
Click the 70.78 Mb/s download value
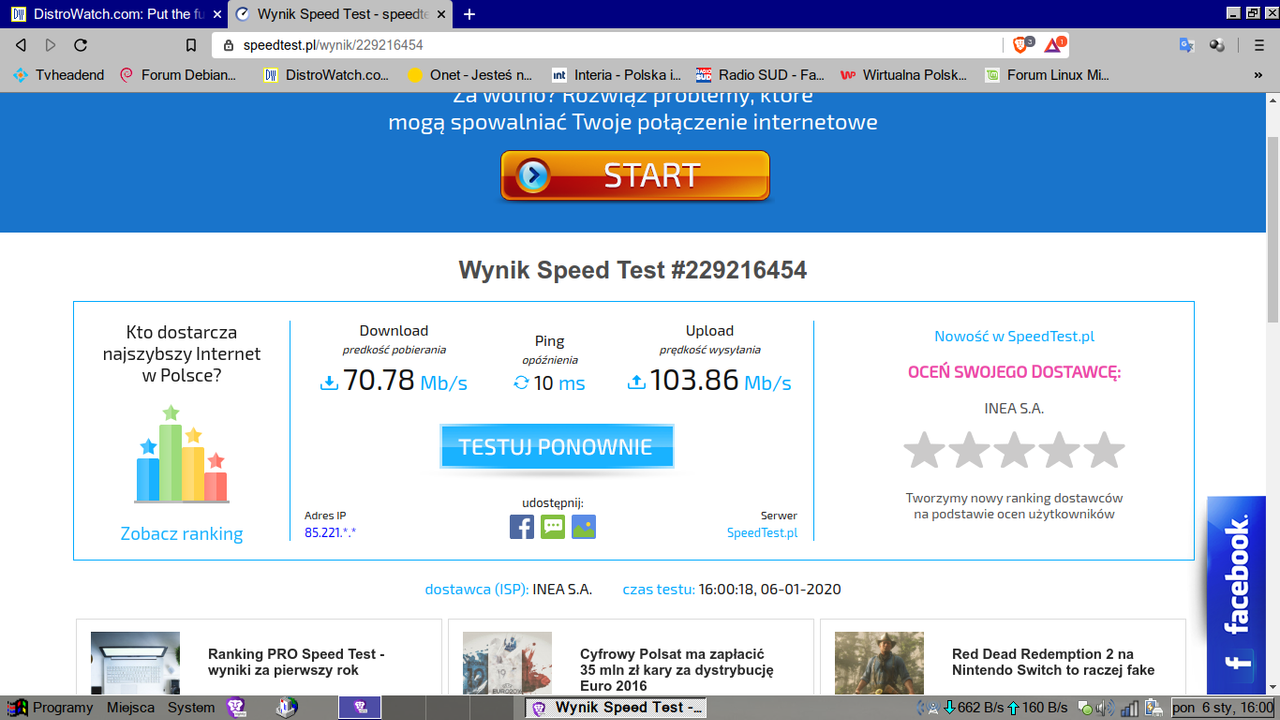[394, 381]
